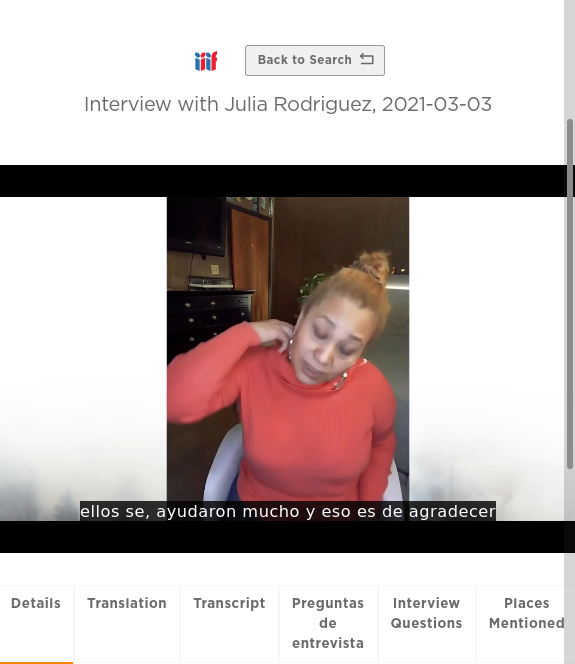Screen dimensions: 575x664
Task: Click the IIIF logo icon
Action: pos(206,61)
